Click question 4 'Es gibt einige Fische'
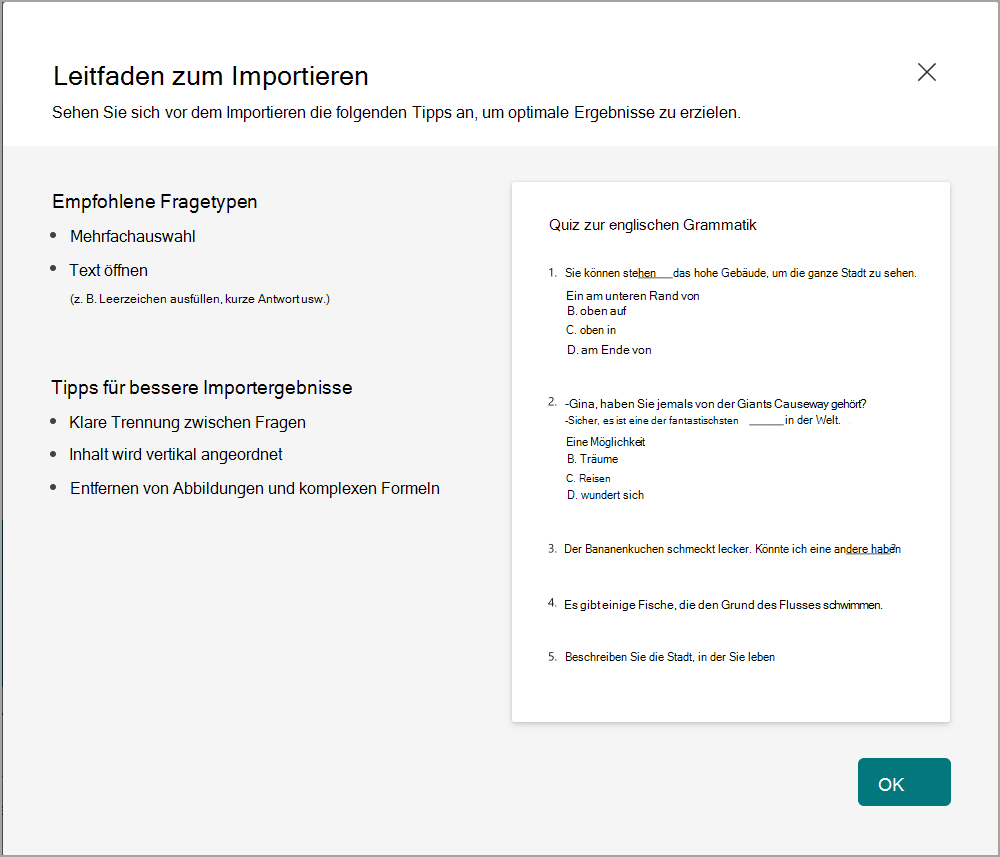The width and height of the screenshot is (1000, 857). [x=723, y=605]
